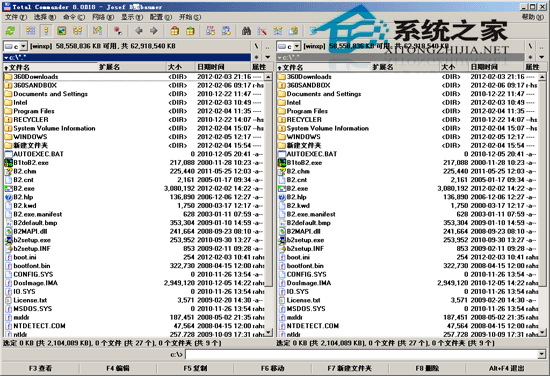Click the F3 查看 view button
The height and width of the screenshot is (376, 550).
[x=40, y=368]
